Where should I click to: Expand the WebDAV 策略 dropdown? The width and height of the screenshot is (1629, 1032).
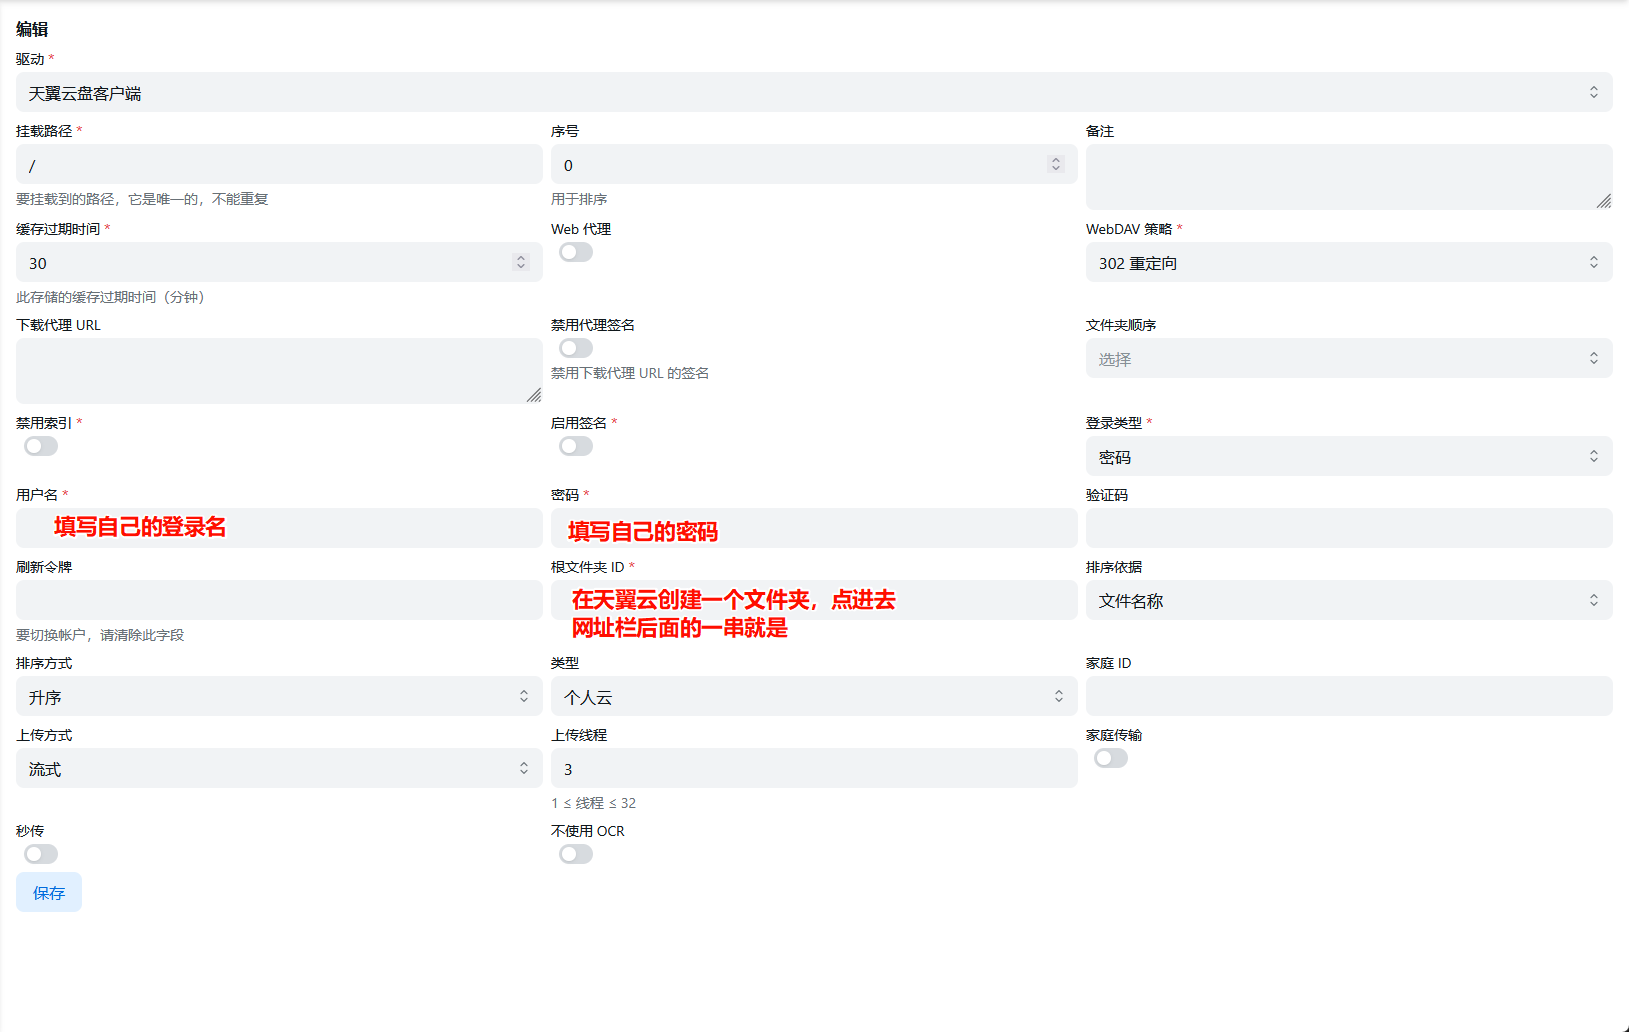coord(1348,263)
